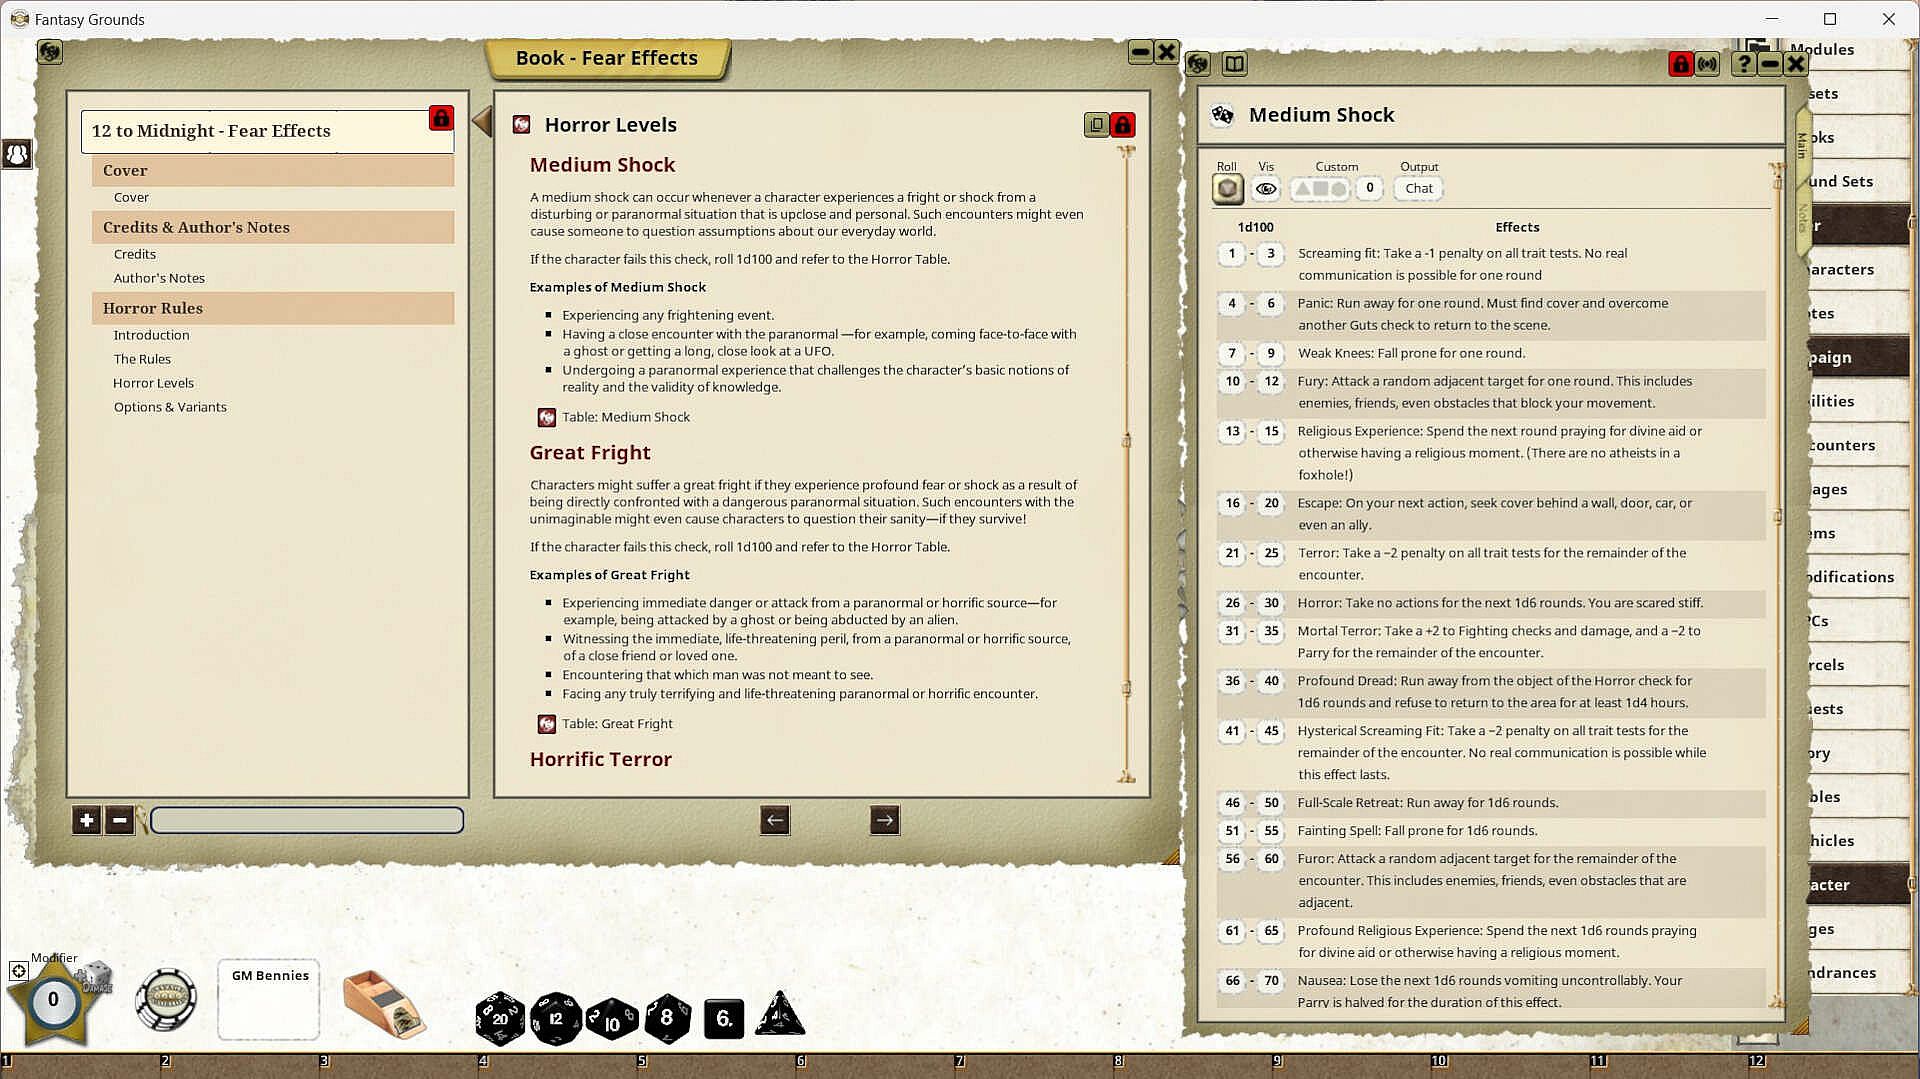1920x1079 pixels.
Task: Click the Horror Levels page icon
Action: [521, 124]
